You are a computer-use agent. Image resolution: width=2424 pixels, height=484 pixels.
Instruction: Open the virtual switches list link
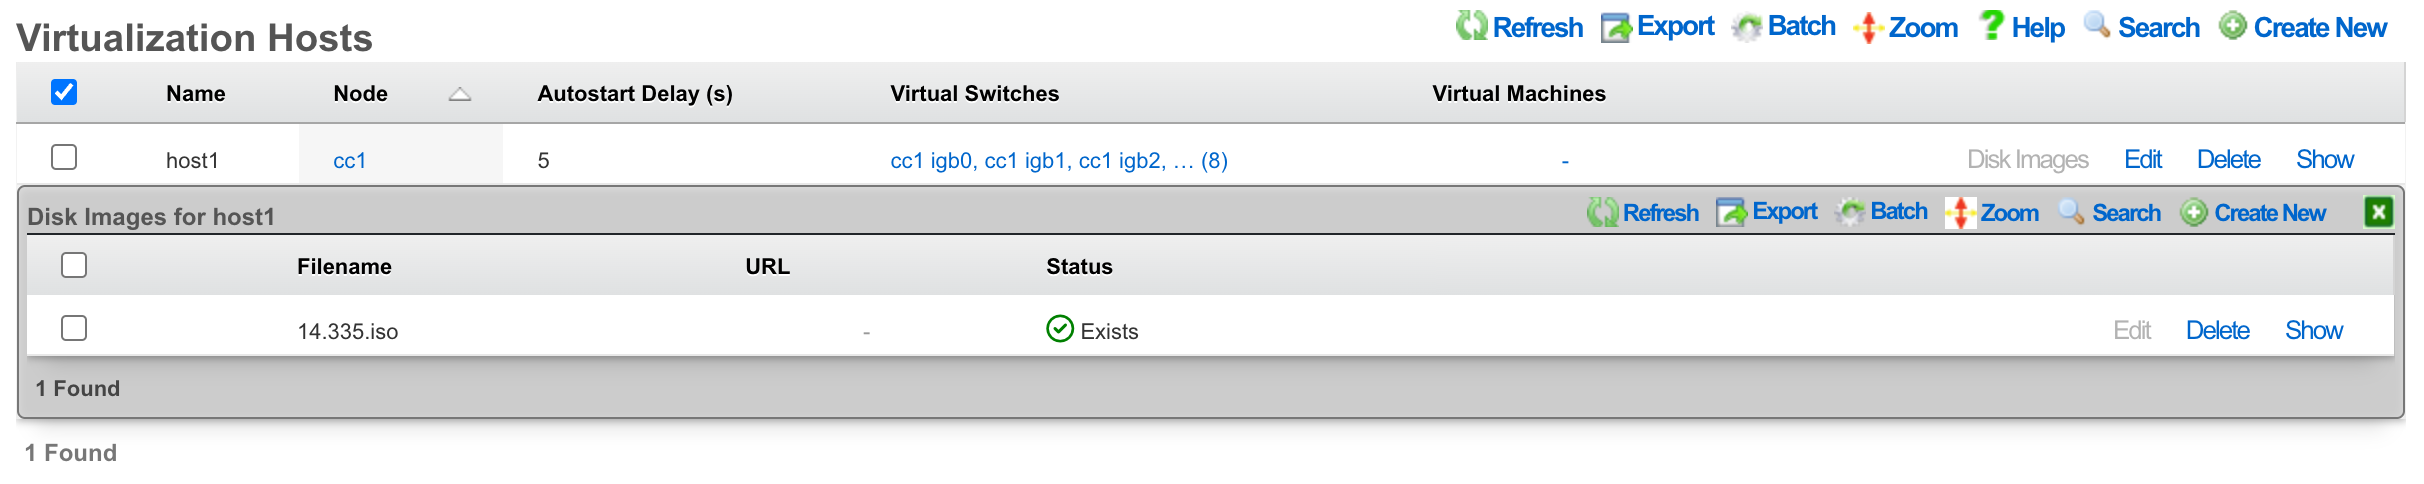[1059, 160]
